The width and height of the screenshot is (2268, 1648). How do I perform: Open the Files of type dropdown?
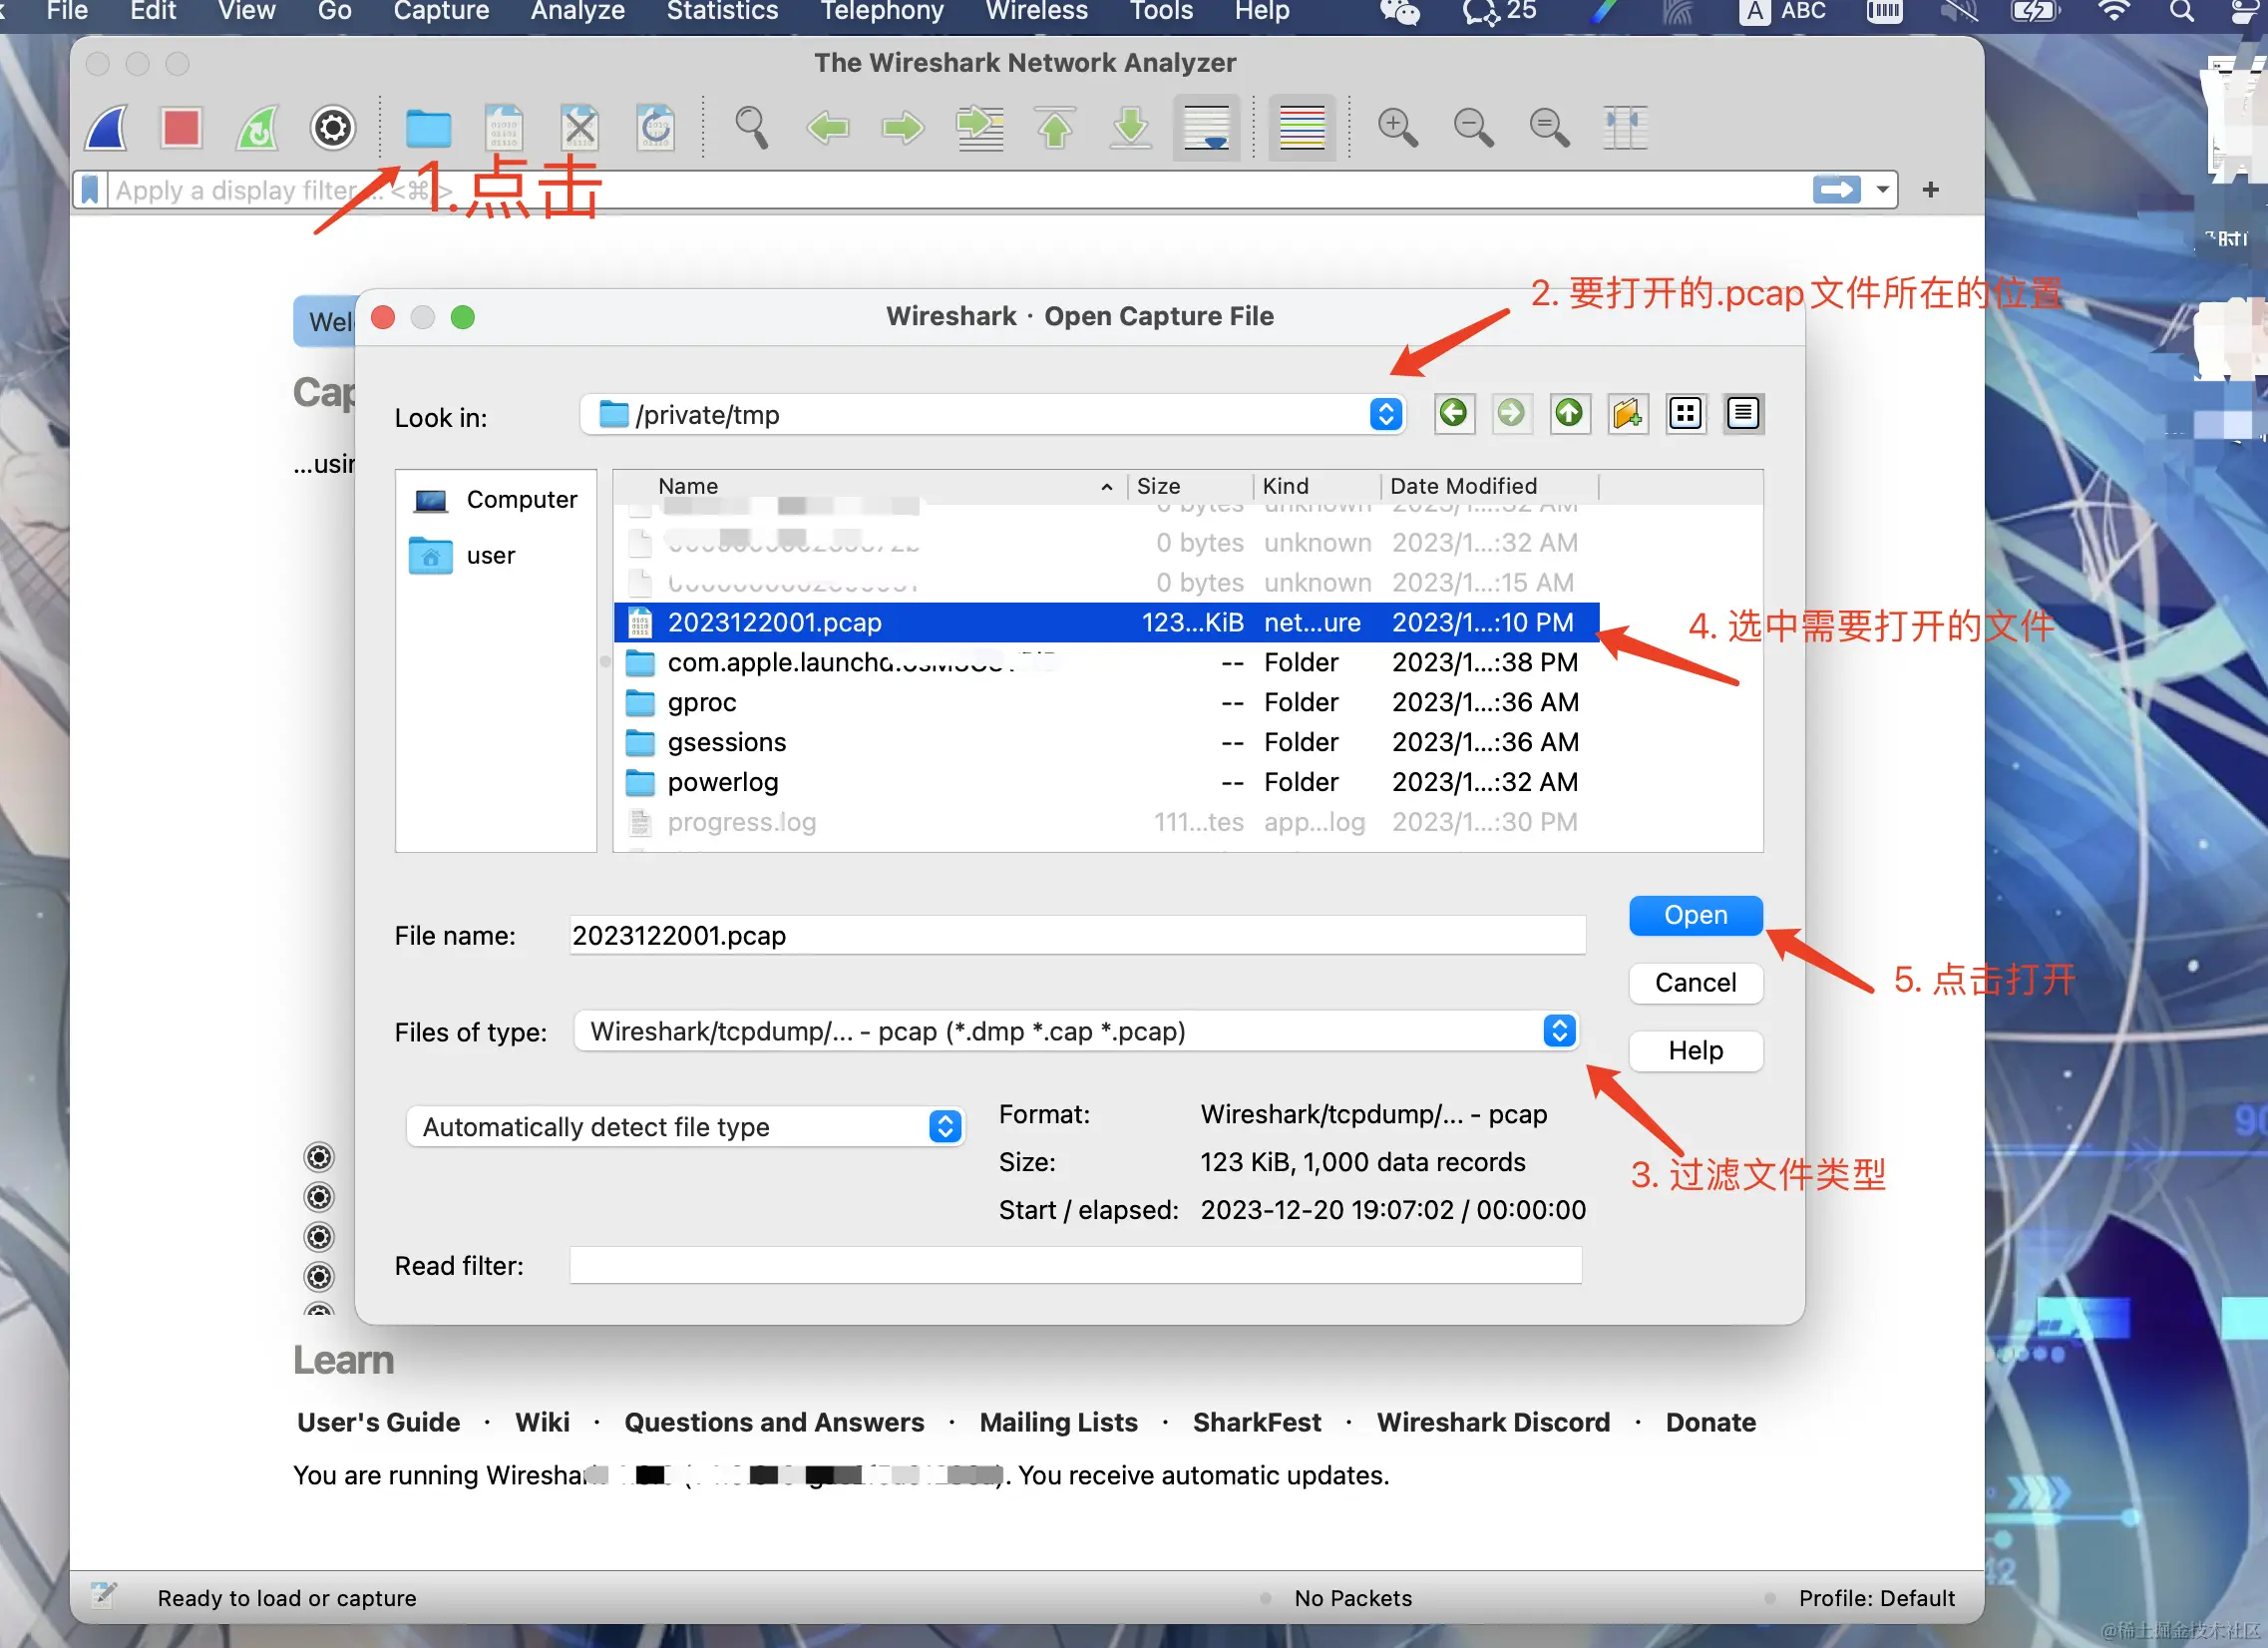click(x=1559, y=1031)
